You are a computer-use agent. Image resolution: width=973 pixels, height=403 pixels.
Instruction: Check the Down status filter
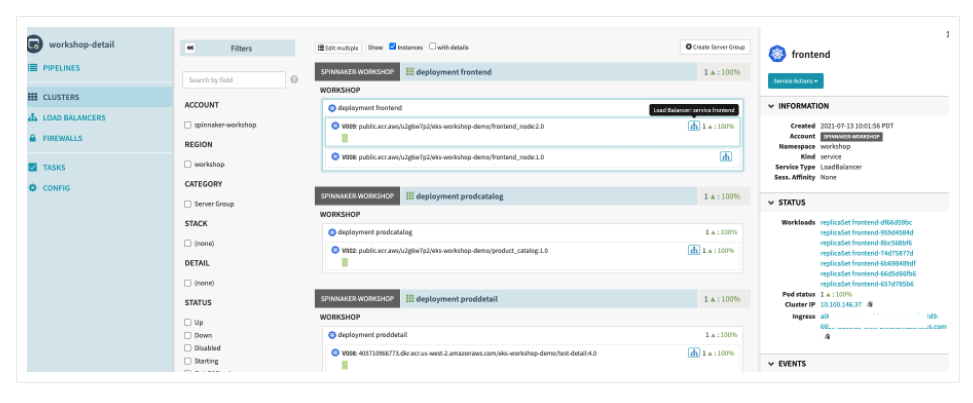[188, 335]
